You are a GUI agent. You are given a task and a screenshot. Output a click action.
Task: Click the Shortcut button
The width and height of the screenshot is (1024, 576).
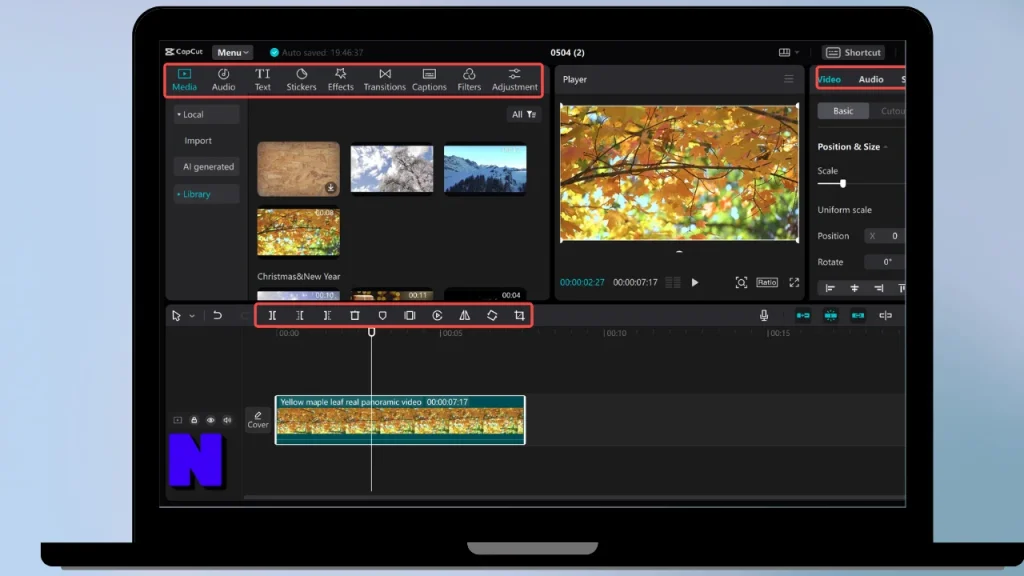854,52
